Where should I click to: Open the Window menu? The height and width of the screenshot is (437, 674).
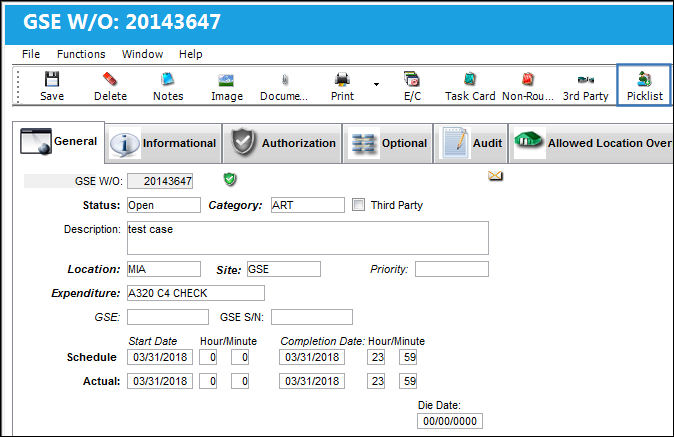[142, 54]
